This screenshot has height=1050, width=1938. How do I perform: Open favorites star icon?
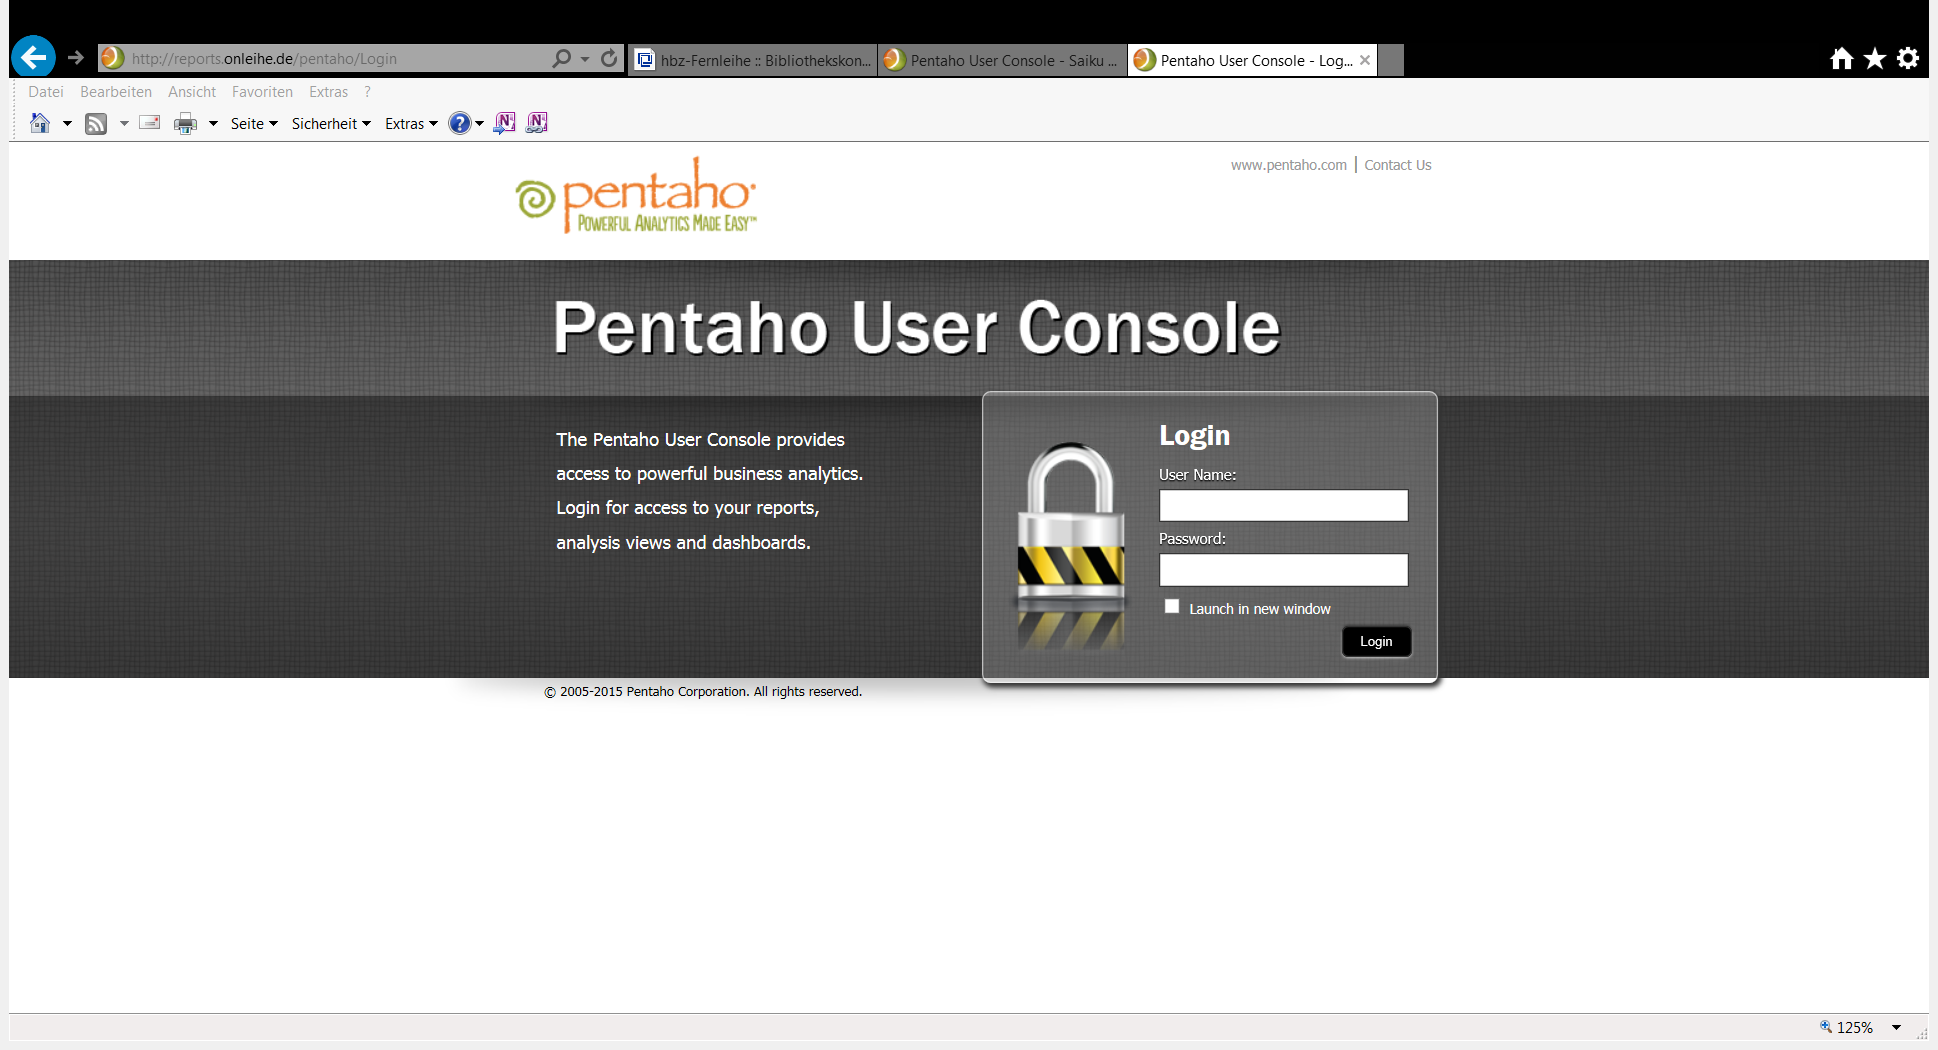[x=1875, y=58]
